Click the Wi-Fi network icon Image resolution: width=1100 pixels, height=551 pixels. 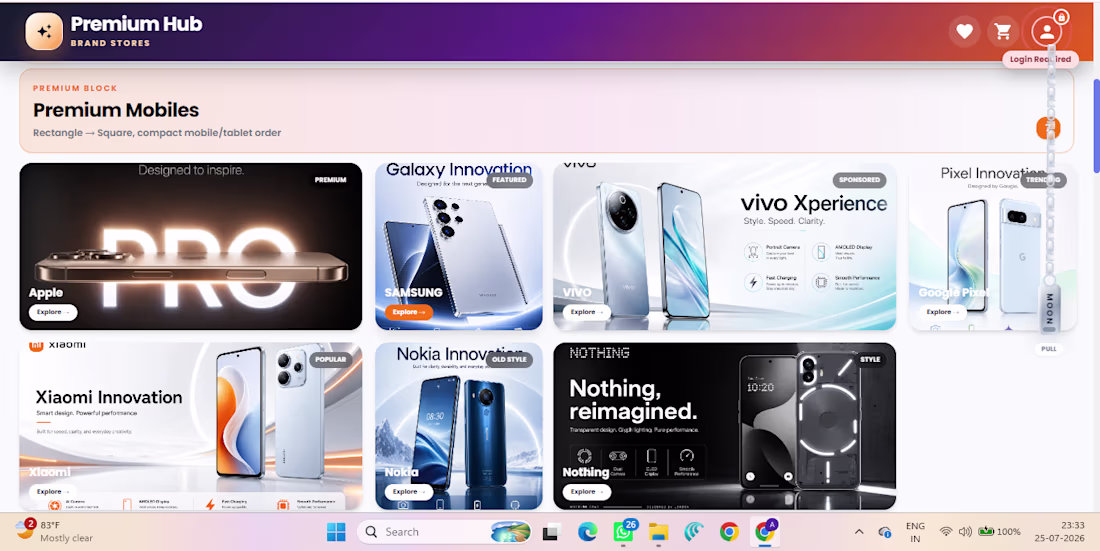(x=946, y=532)
